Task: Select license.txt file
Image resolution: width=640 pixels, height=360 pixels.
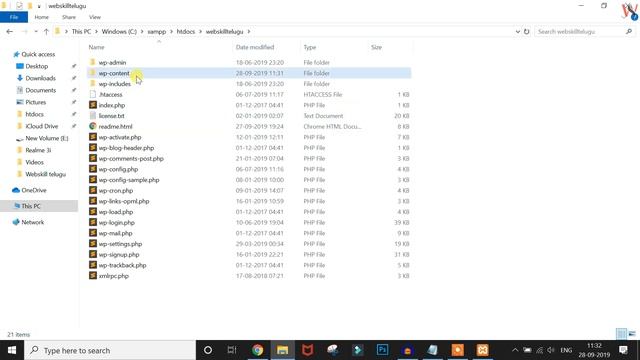Action: (111, 116)
